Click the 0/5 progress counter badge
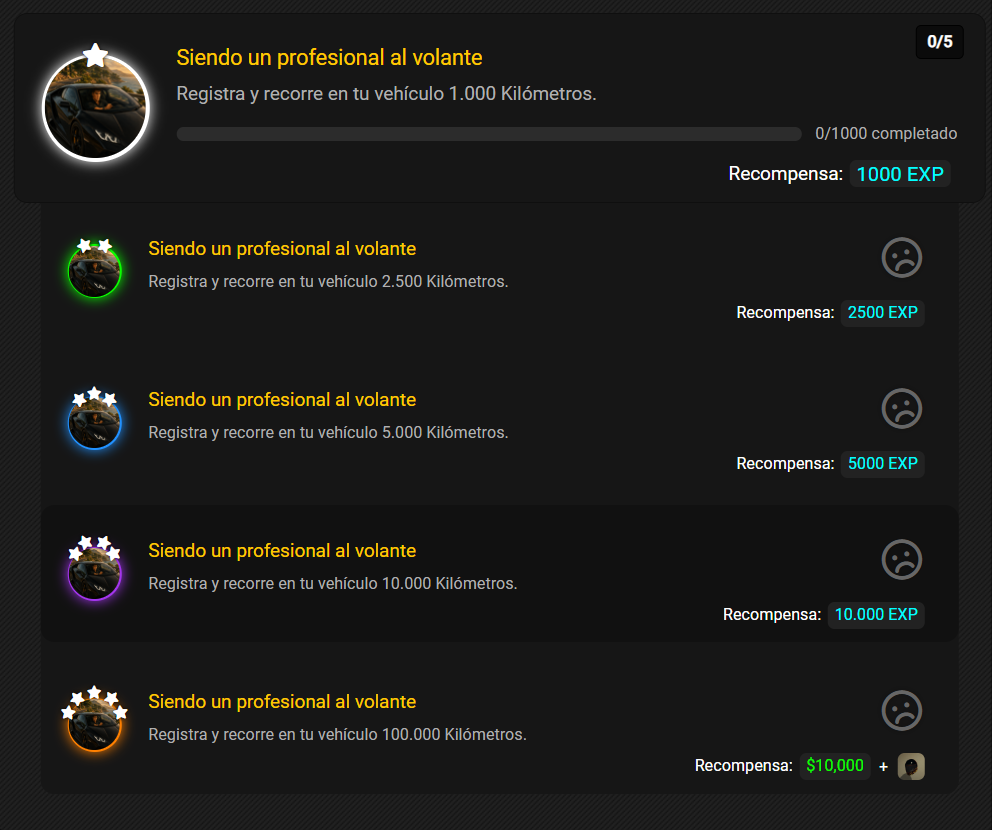Viewport: 992px width, 830px height. 939,42
